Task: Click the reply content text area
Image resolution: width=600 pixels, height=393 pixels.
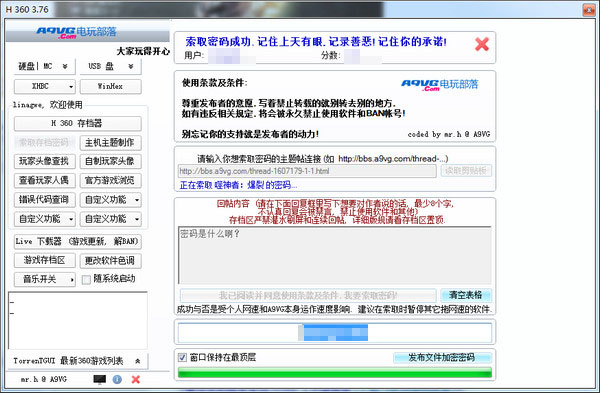Action: pyautogui.click(x=335, y=255)
